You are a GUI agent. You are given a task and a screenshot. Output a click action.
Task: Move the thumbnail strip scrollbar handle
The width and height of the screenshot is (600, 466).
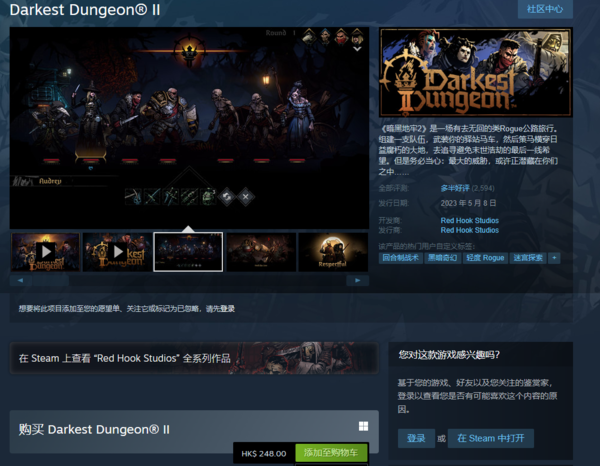pyautogui.click(x=51, y=280)
